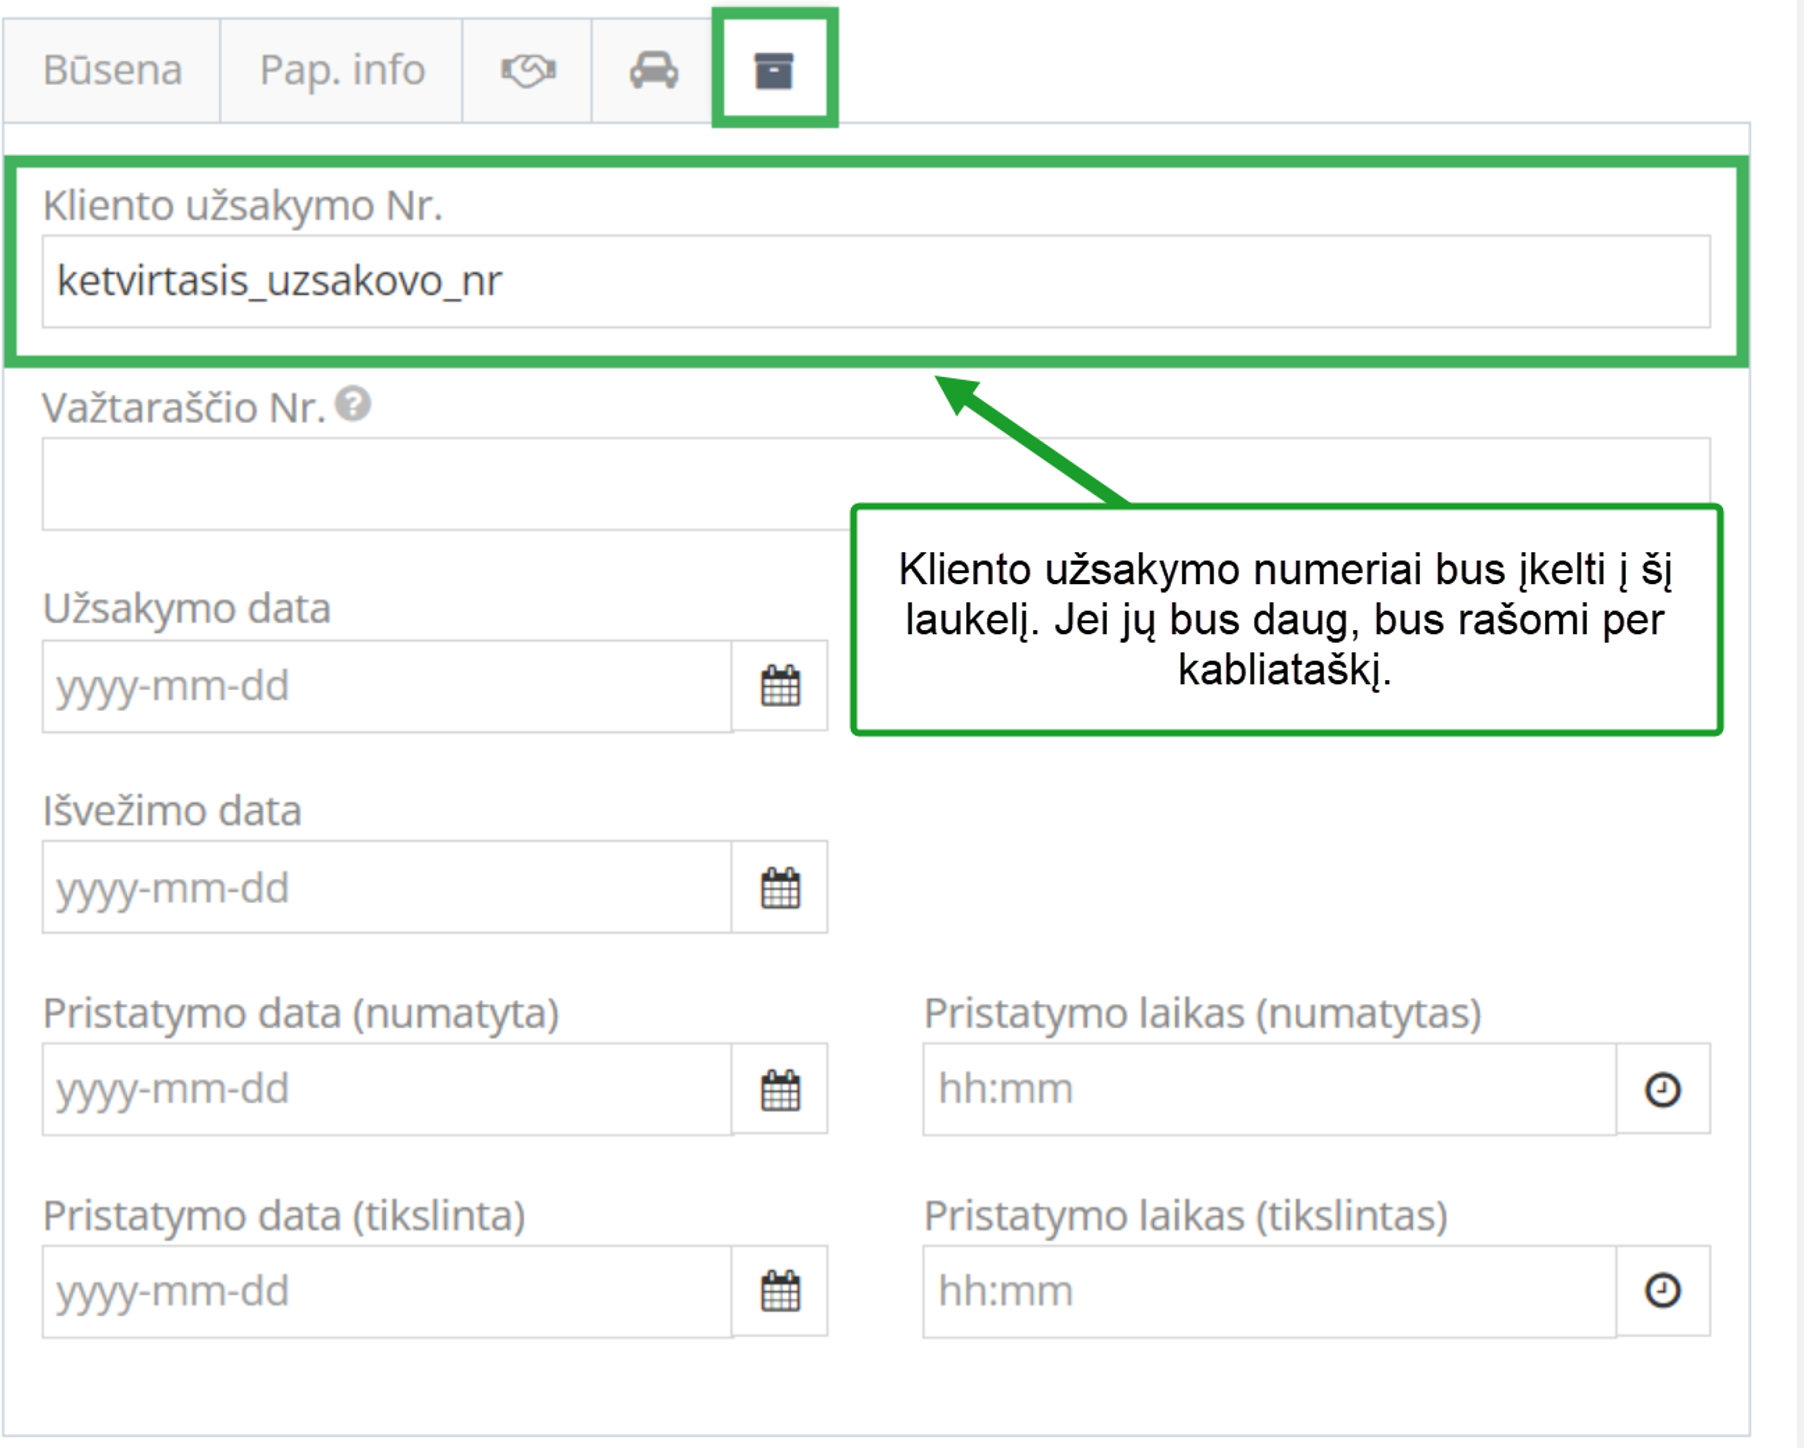1804x1449 pixels.
Task: Open the handshake icon tab
Action: (x=527, y=71)
